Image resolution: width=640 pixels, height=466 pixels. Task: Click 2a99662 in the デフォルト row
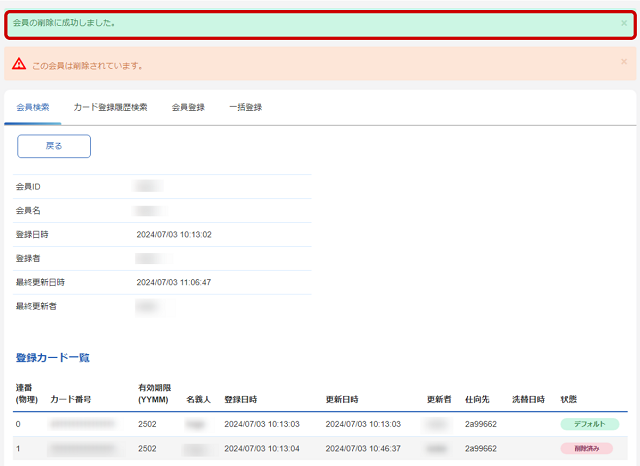[480, 424]
